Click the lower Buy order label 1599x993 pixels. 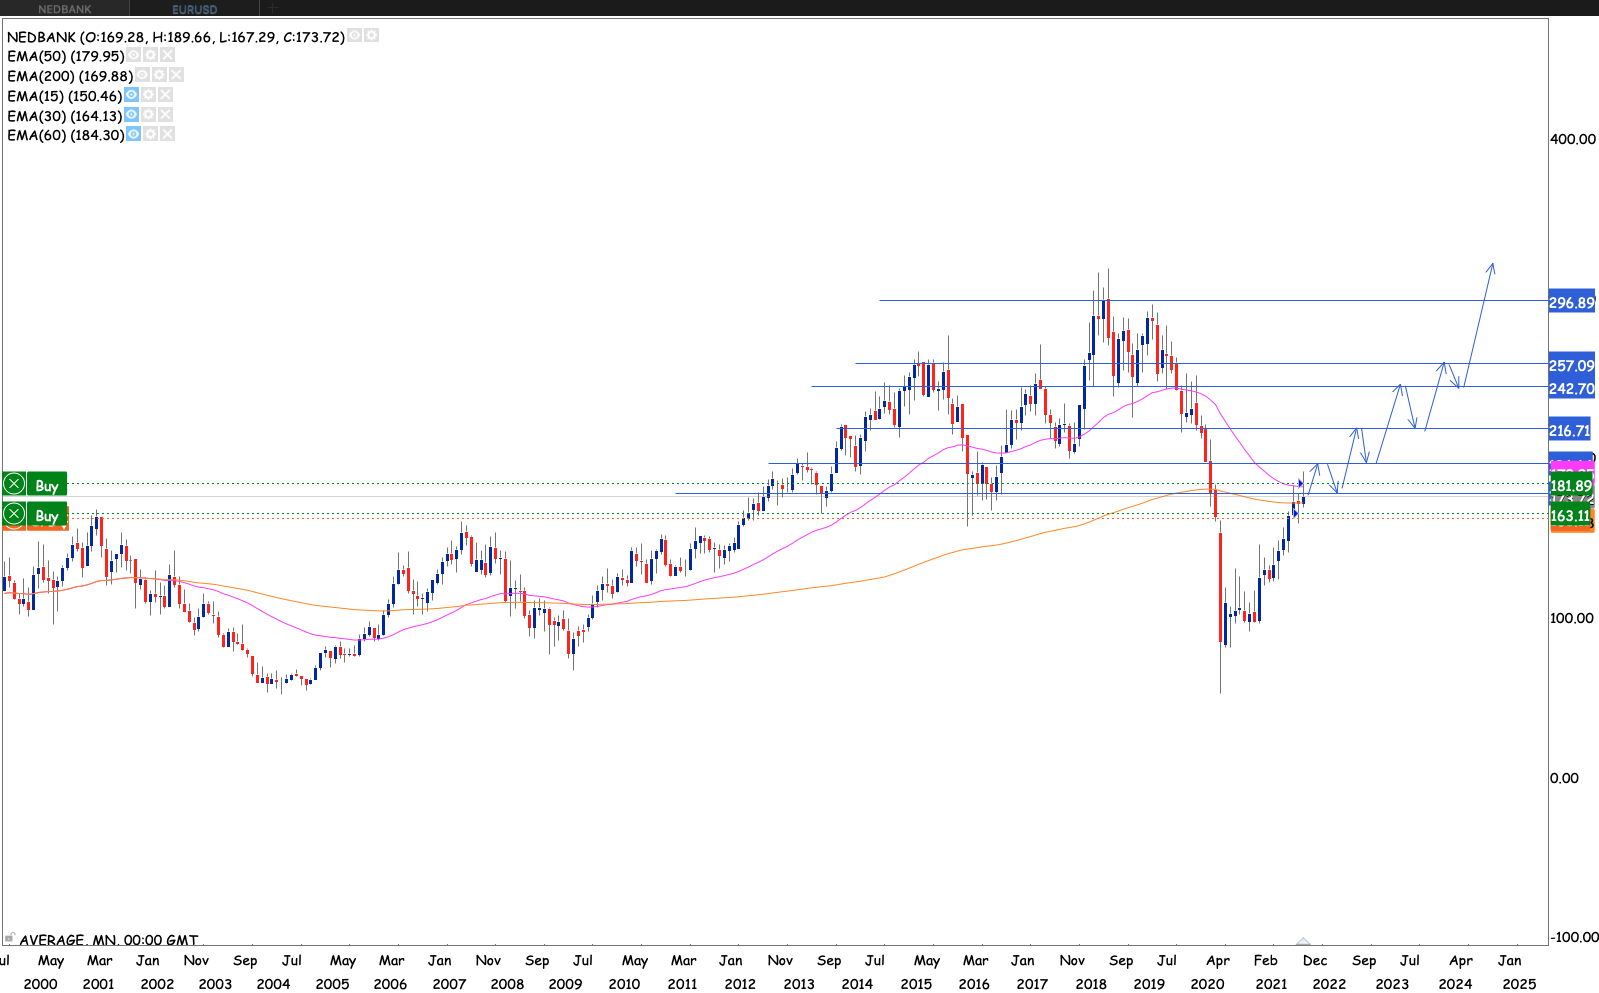[47, 516]
